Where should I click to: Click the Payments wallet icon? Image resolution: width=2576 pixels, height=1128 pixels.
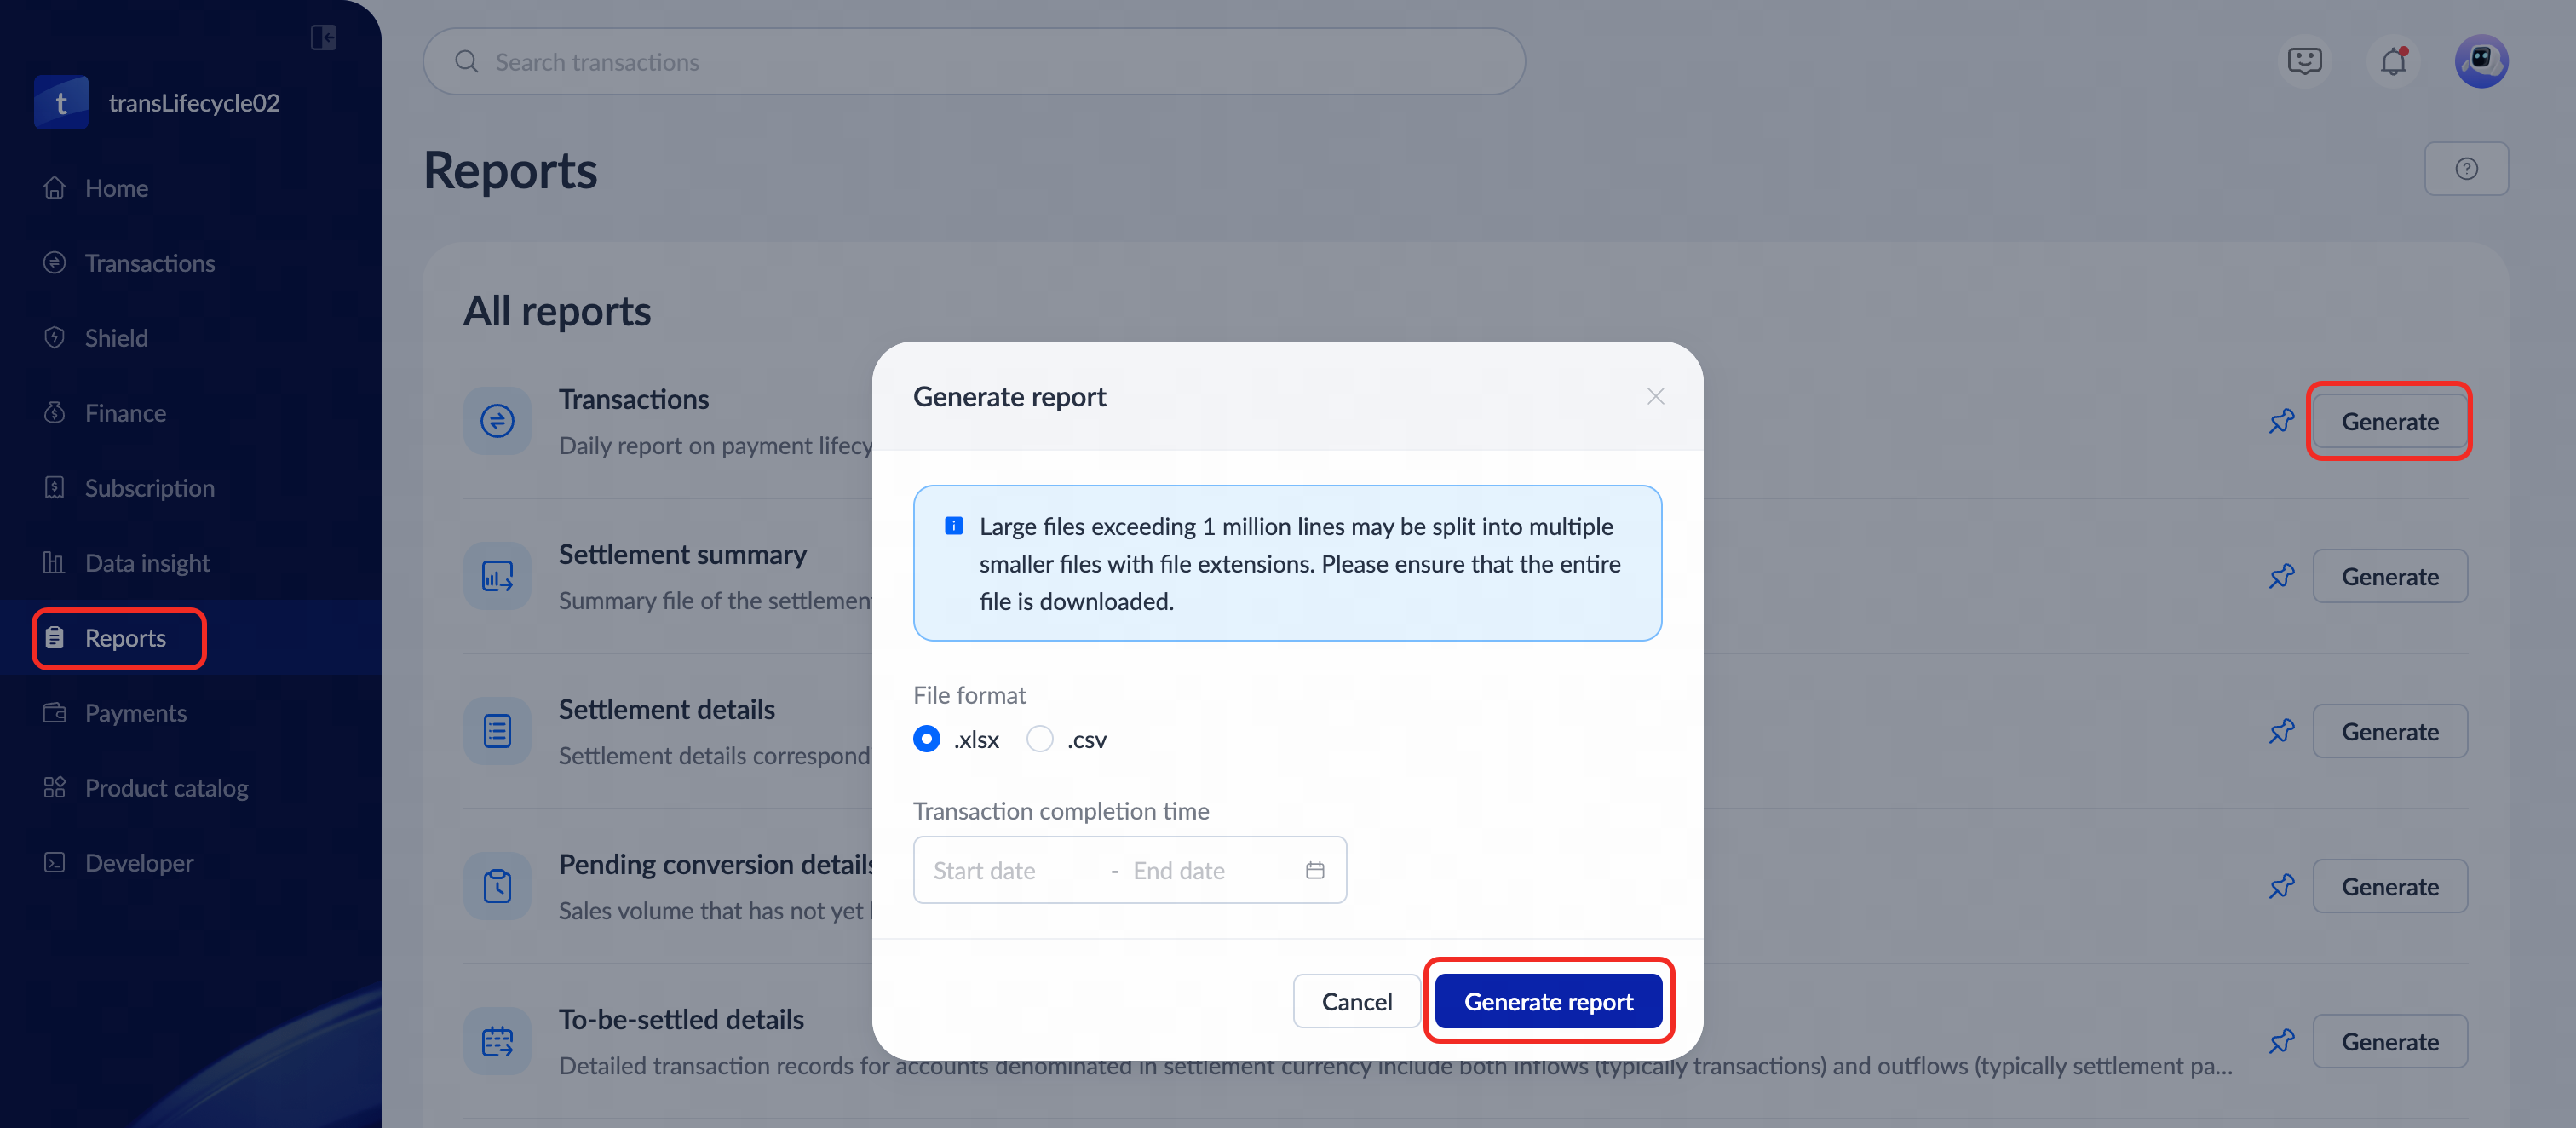tap(55, 713)
